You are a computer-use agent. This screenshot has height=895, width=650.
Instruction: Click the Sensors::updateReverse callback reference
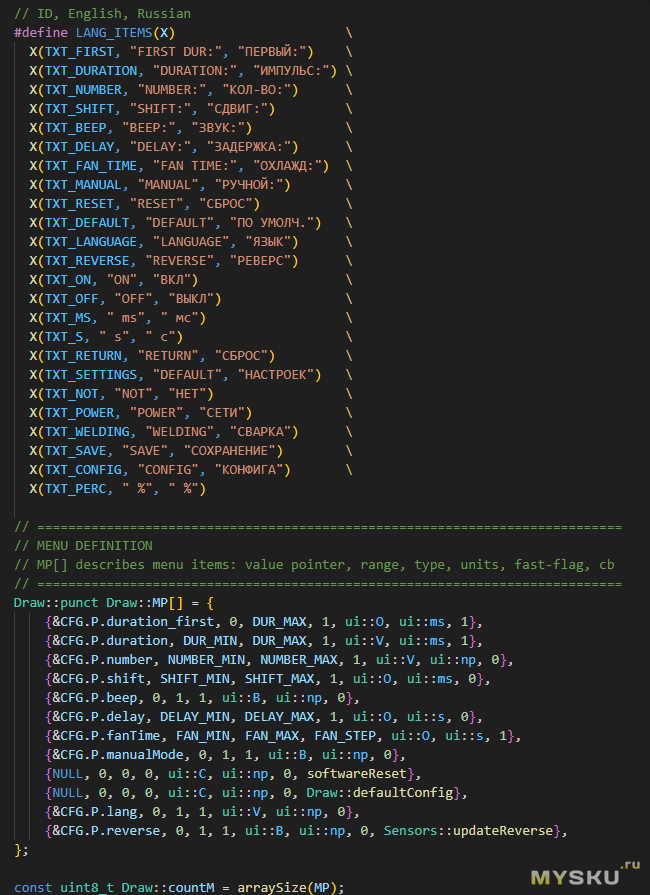[483, 830]
